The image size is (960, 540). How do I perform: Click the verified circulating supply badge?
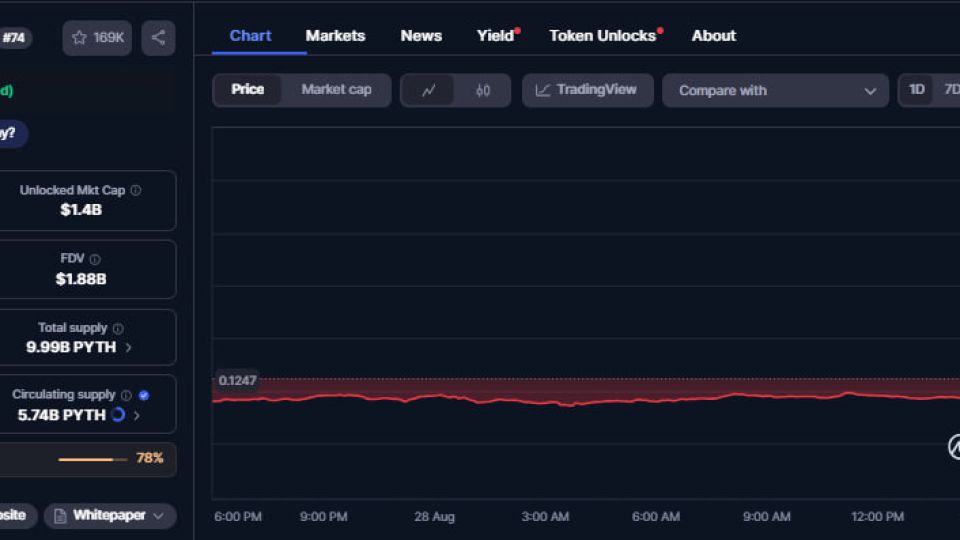(x=144, y=396)
